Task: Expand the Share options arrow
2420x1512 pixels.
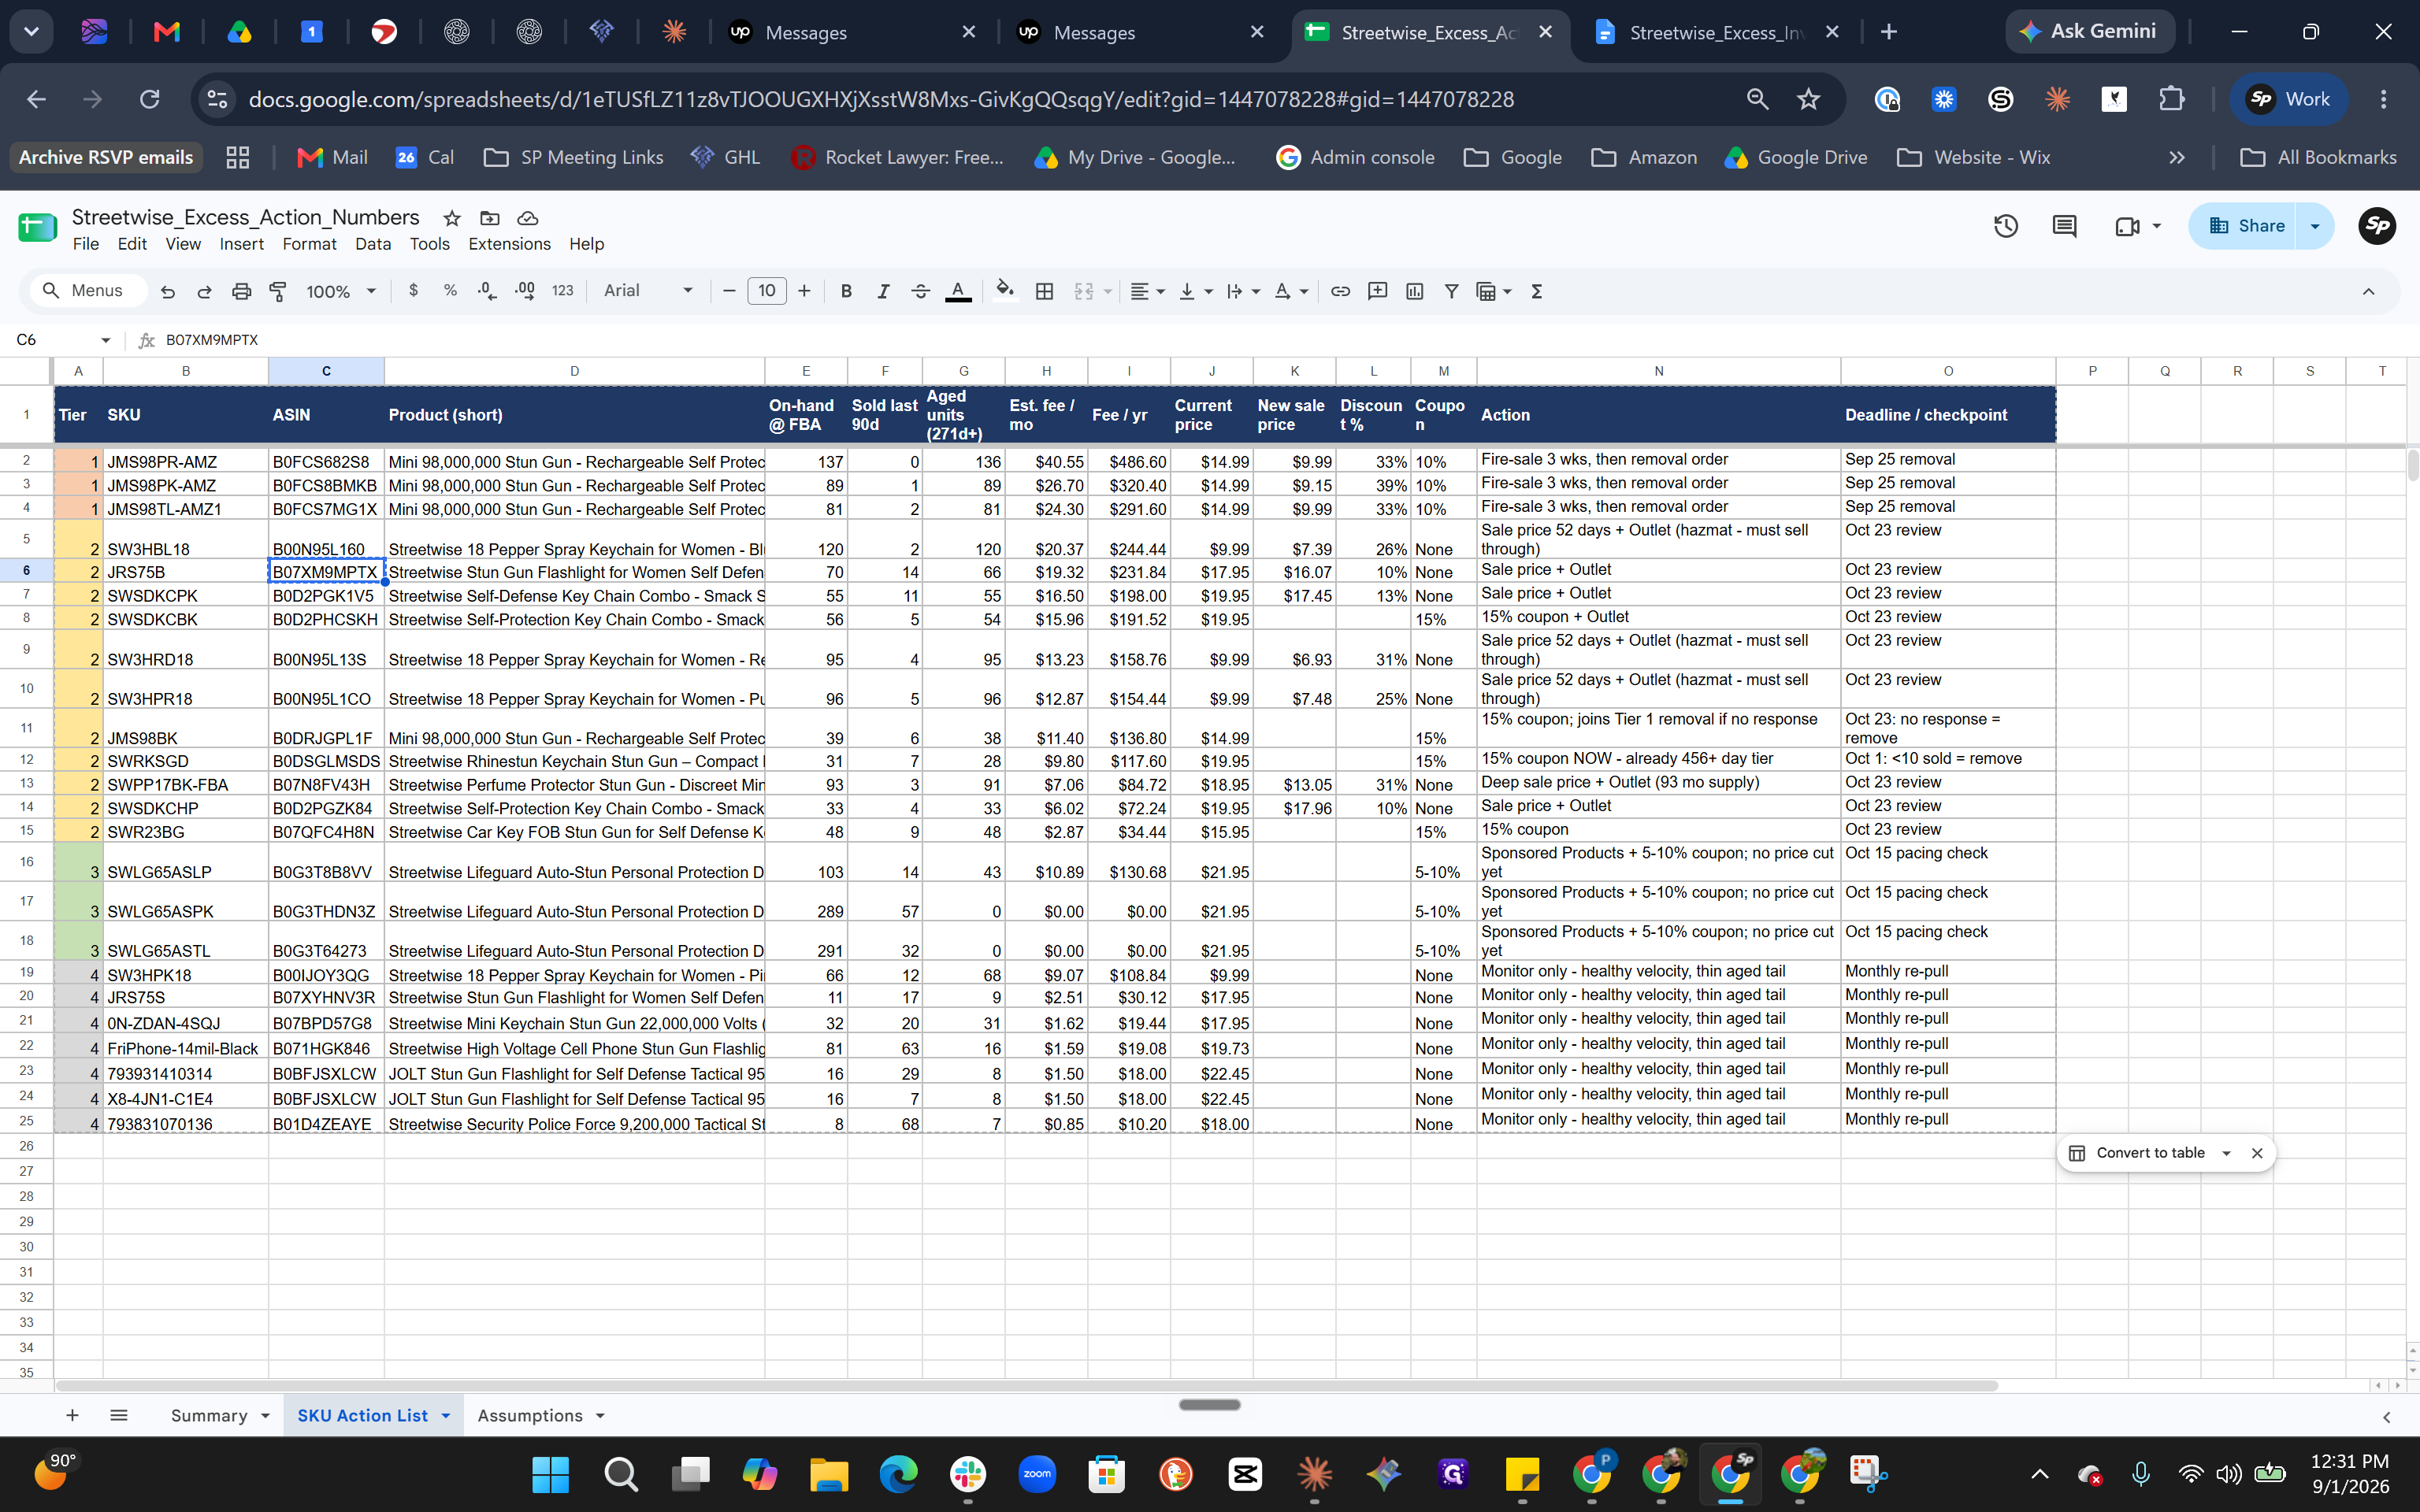Action: point(2315,226)
